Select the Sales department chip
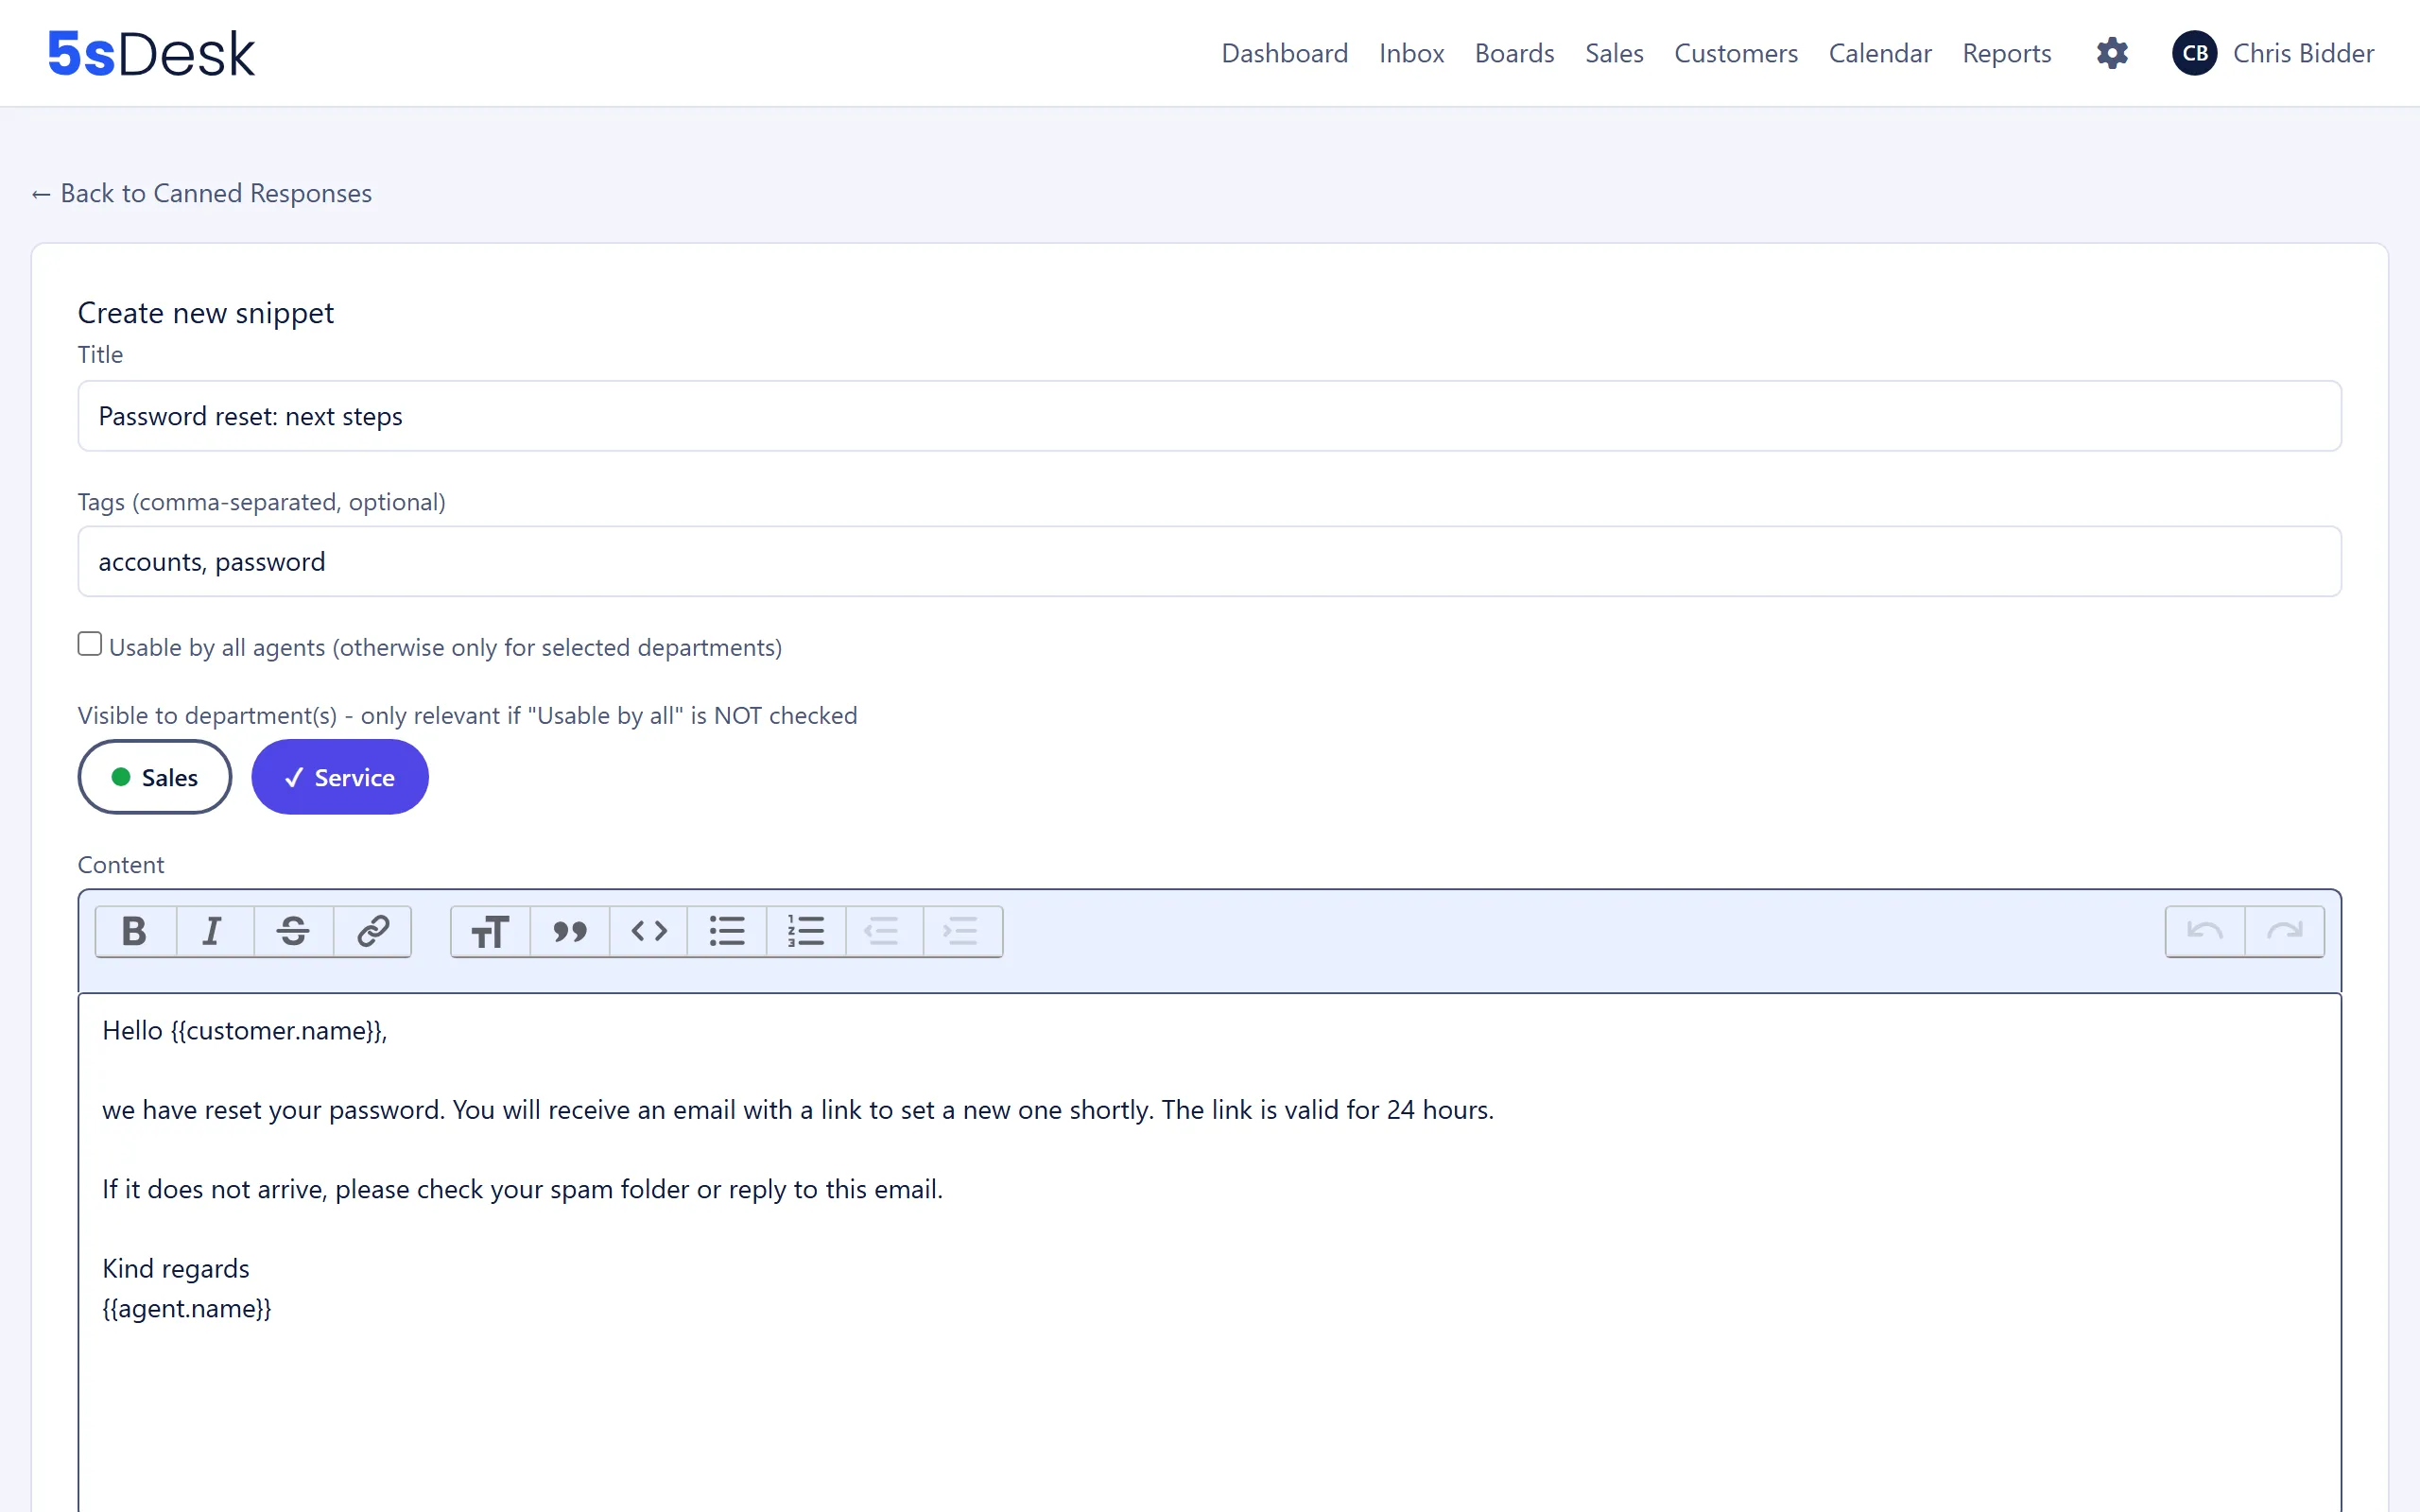Image resolution: width=2420 pixels, height=1512 pixels. point(155,777)
